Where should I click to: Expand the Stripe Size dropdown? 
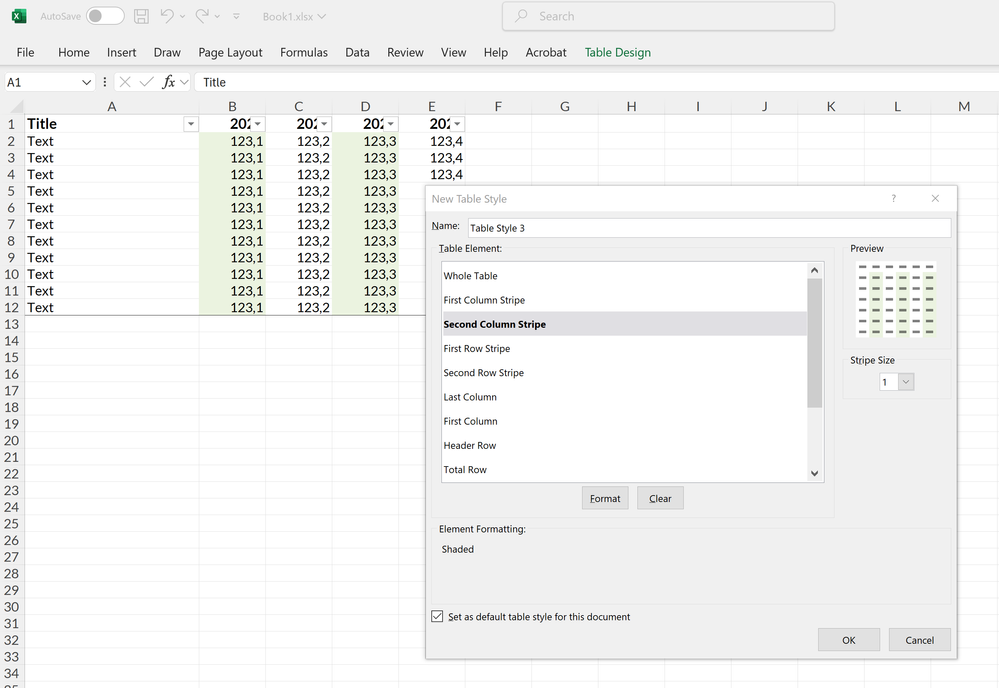pyautogui.click(x=906, y=382)
